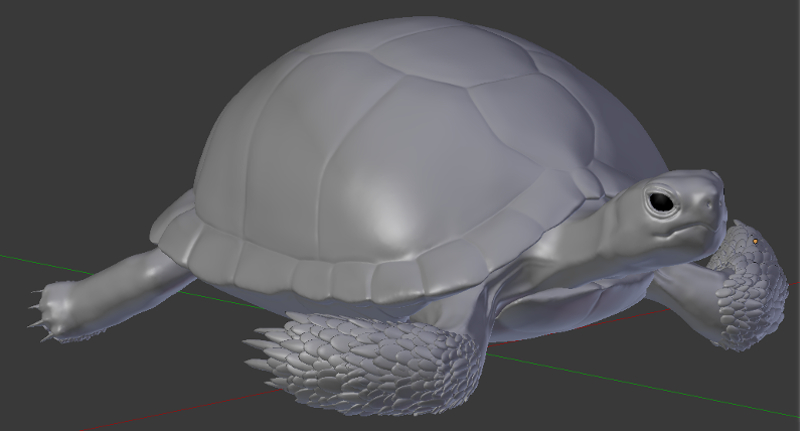Click the turtle's black eye
The image size is (800, 431).
[x=661, y=202]
